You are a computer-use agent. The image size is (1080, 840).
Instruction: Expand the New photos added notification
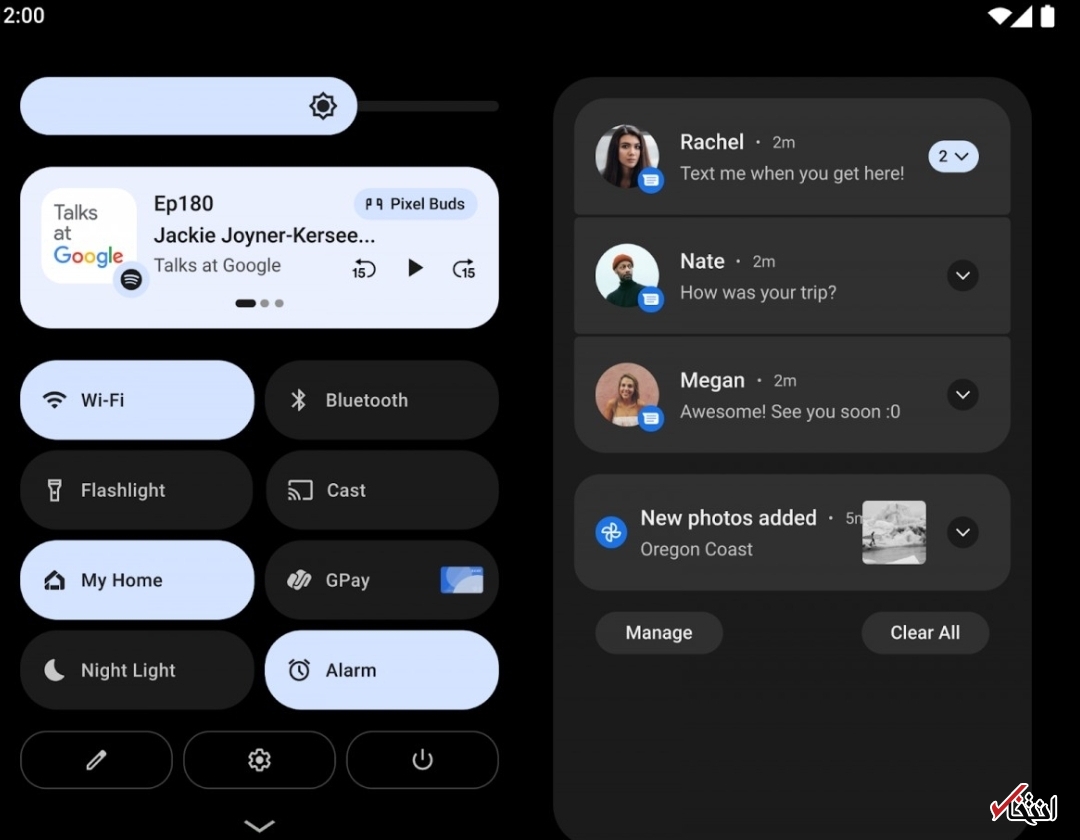[x=962, y=532]
